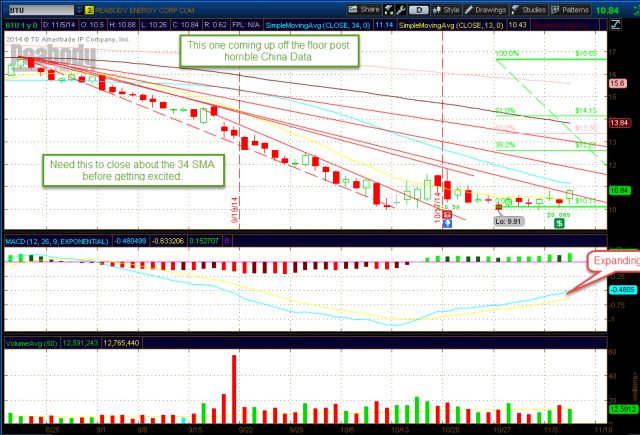Viewport: 640px width, 435px height.
Task: Click the 10.84 last price in the top bar
Action: tap(607, 11)
